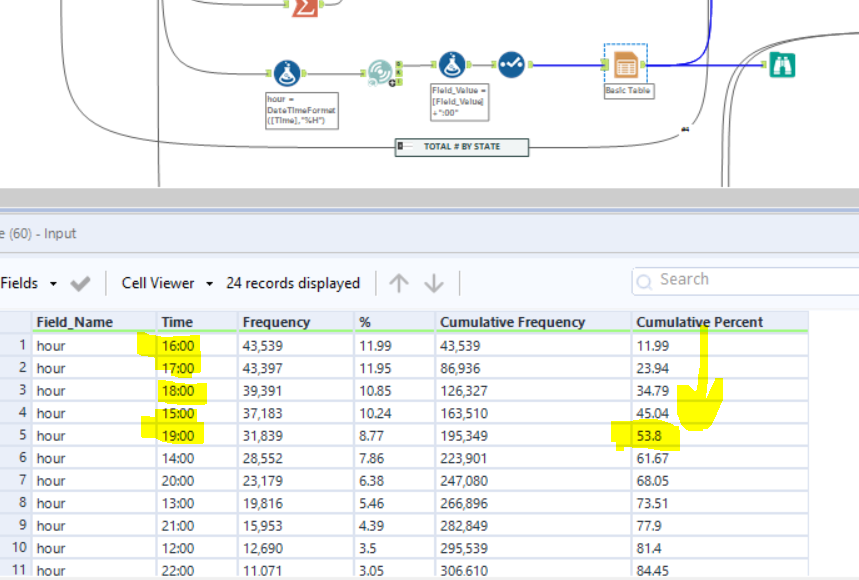Viewport: 859px width, 580px height.
Task: Select the blue Select tool with checkmark
Action: click(511, 65)
